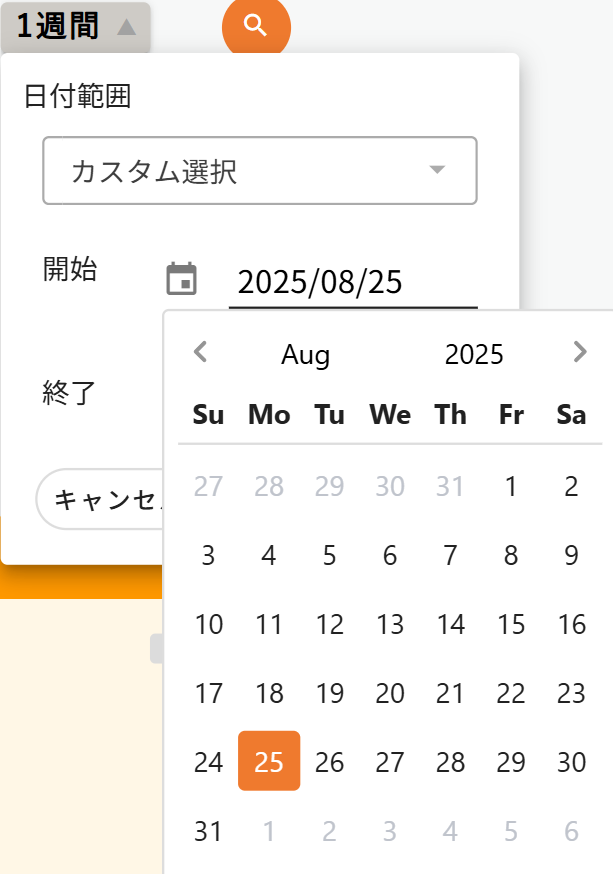613x874 pixels.
Task: Expand the 1週間 period dropdown
Action: tap(76, 27)
